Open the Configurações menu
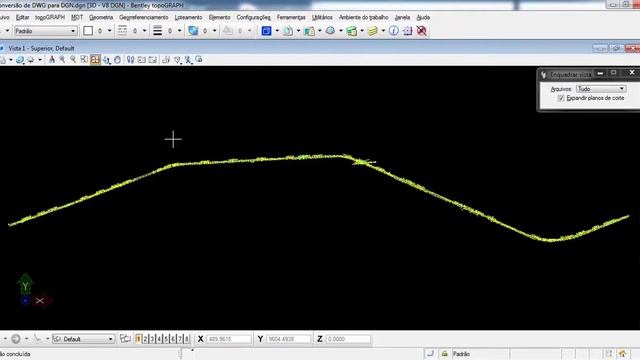 coord(253,17)
